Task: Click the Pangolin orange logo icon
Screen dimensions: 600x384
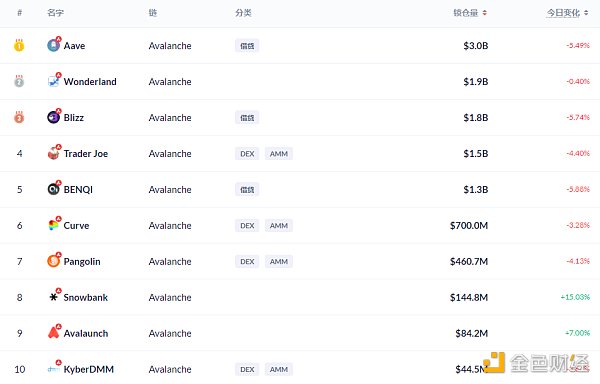Action: pyautogui.click(x=54, y=261)
